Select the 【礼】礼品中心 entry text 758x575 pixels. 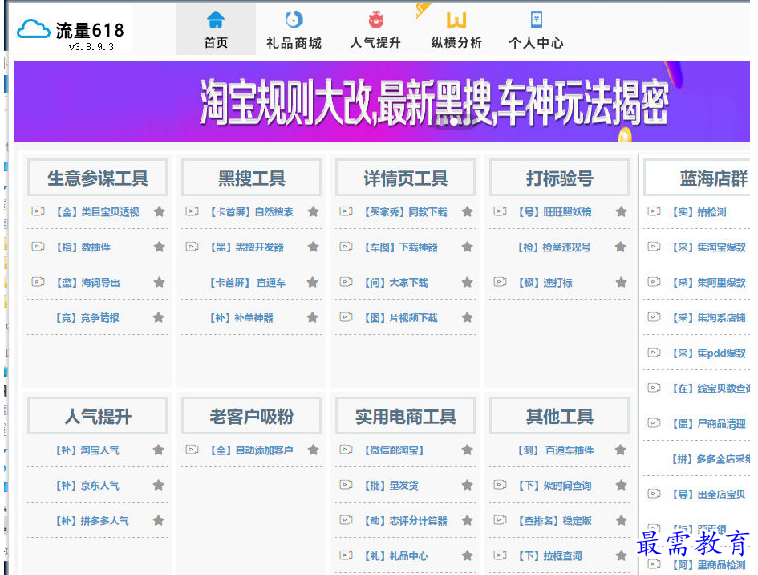point(396,556)
